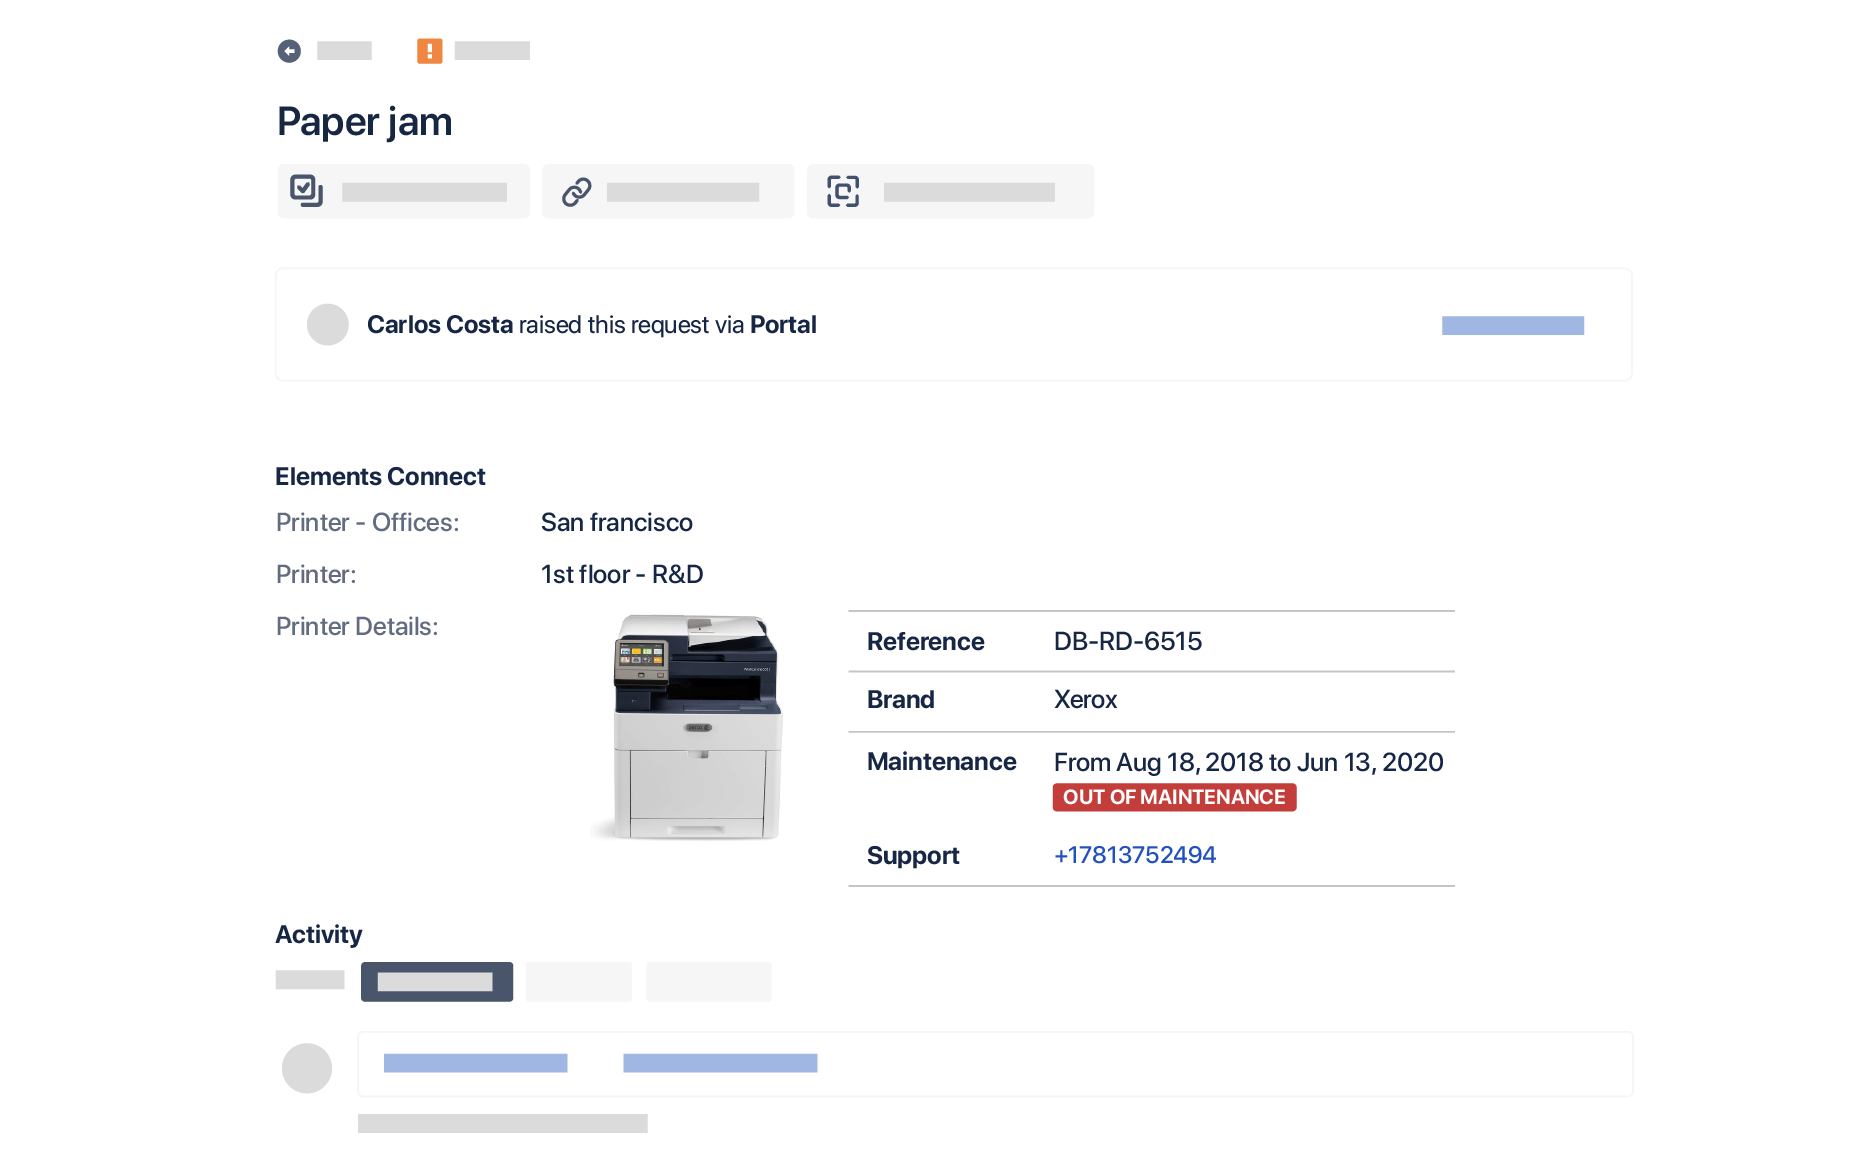Viewport: 1876px width, 1173px height.
Task: Select the highlighted dark Activity tab
Action: click(437, 982)
